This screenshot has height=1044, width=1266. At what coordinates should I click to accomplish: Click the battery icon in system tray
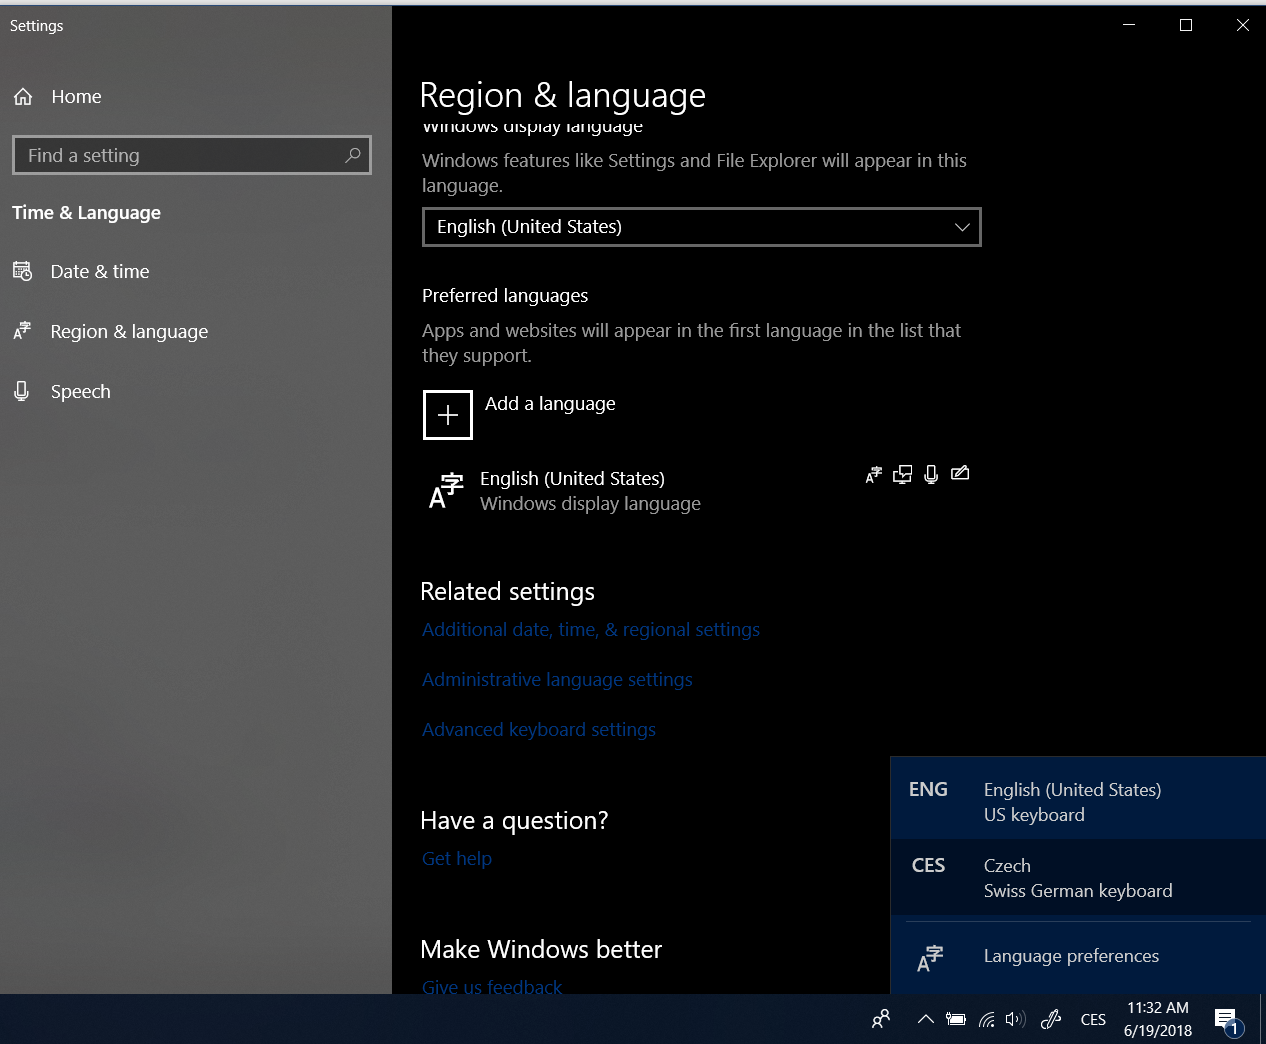pos(956,1020)
